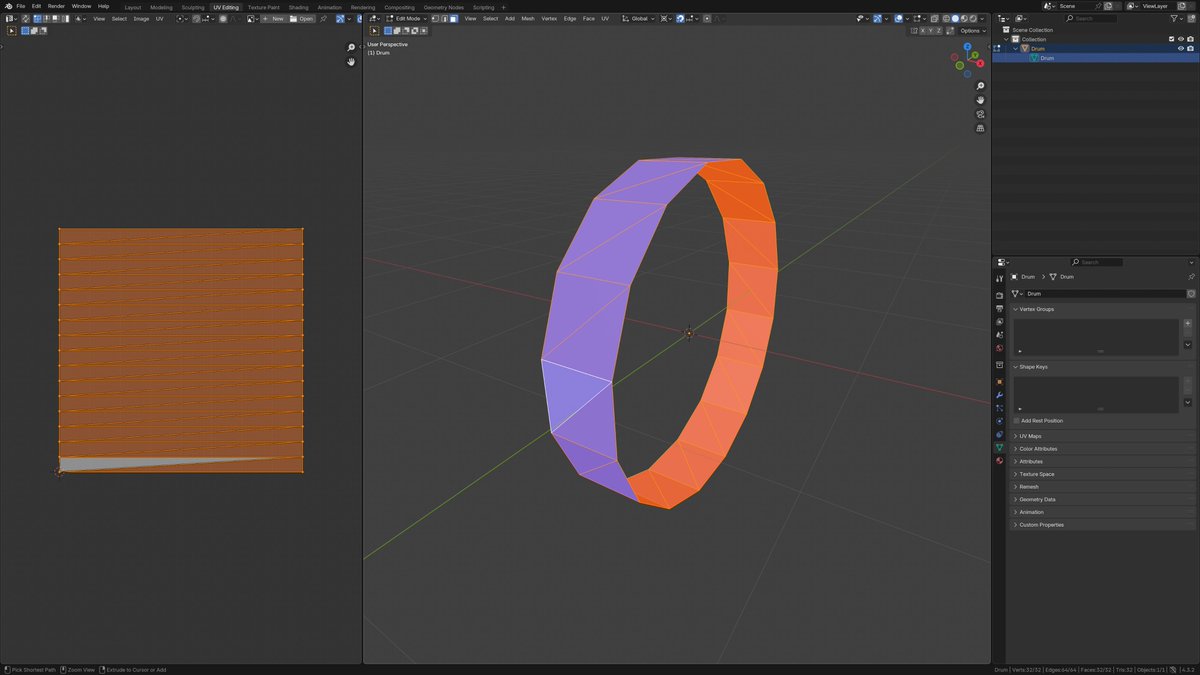This screenshot has height=675, width=1200.
Task: Open the green Object Data tab icon
Action: (x=999, y=448)
